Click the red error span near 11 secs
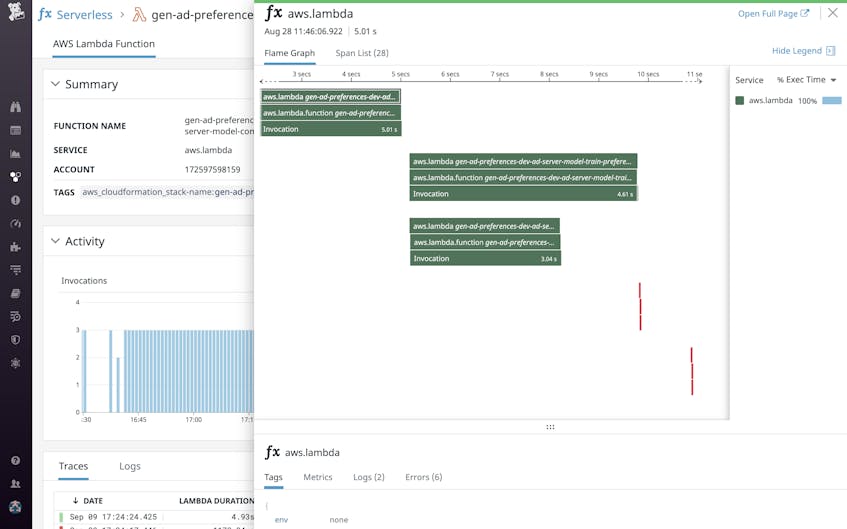Viewport: 847px width, 529px height. 691,371
